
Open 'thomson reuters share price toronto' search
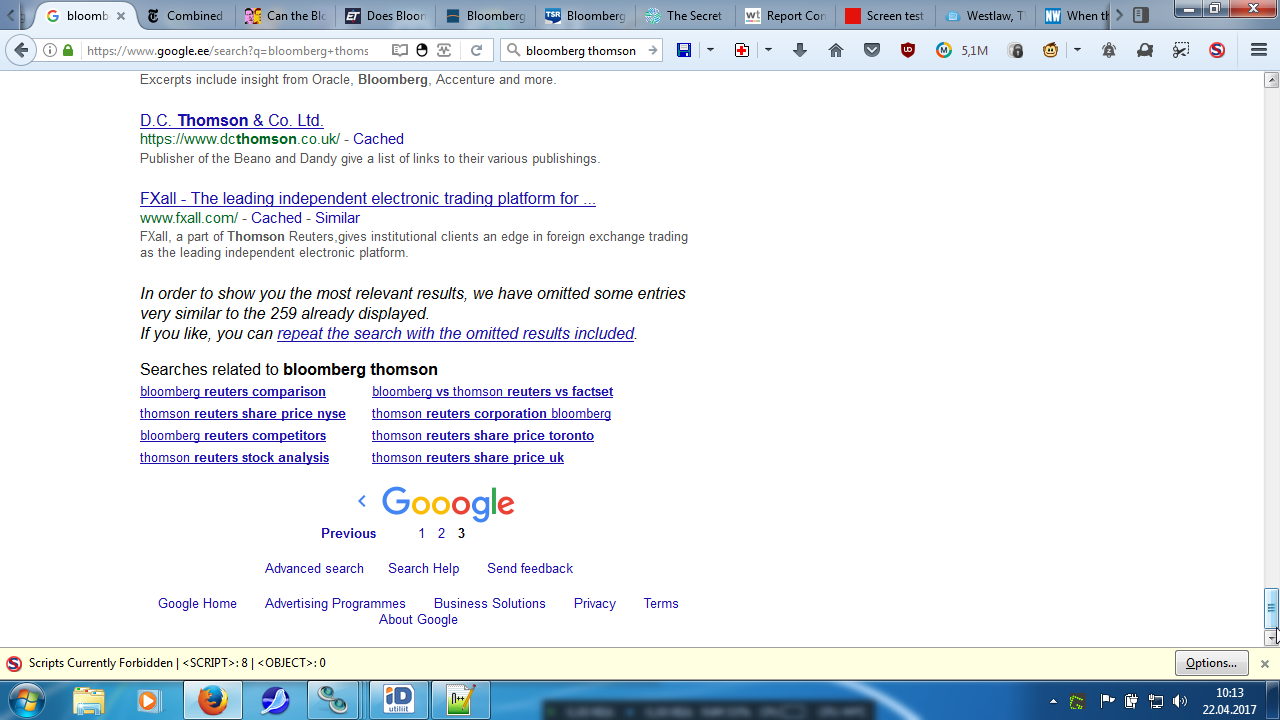coord(483,435)
